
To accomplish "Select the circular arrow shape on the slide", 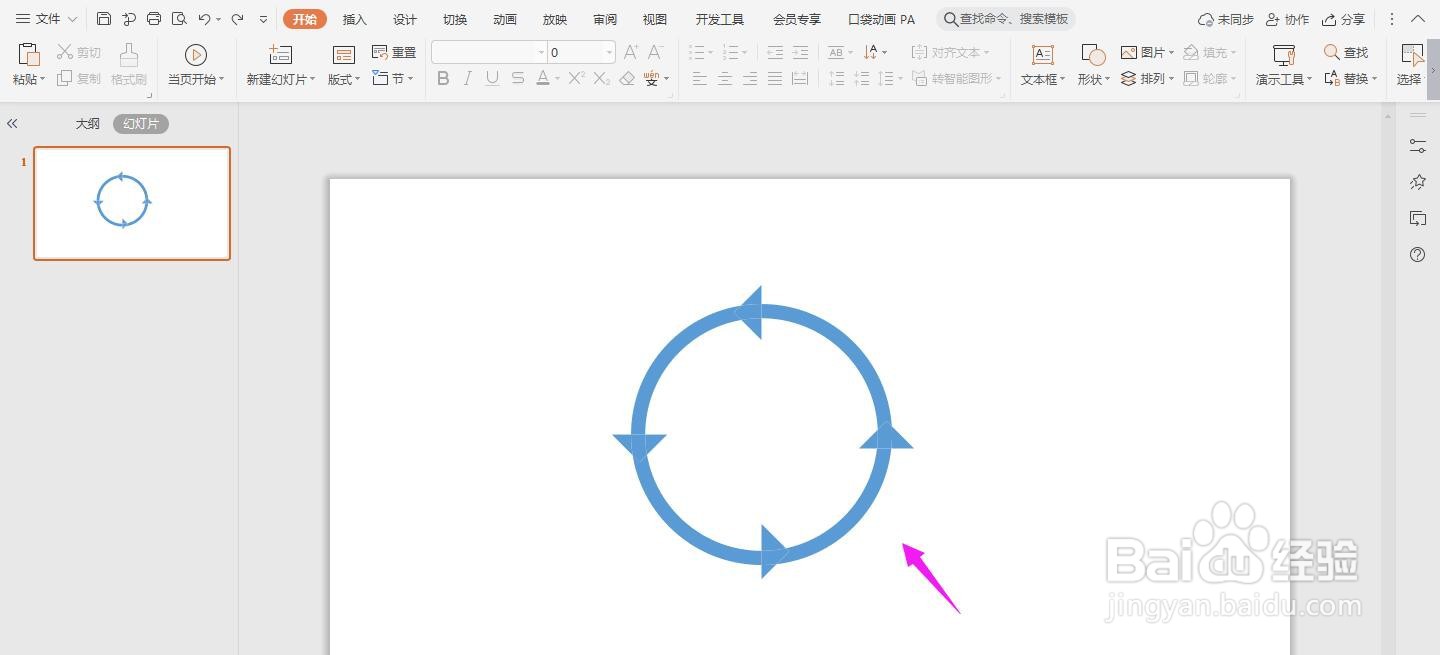I will click(x=762, y=433).
